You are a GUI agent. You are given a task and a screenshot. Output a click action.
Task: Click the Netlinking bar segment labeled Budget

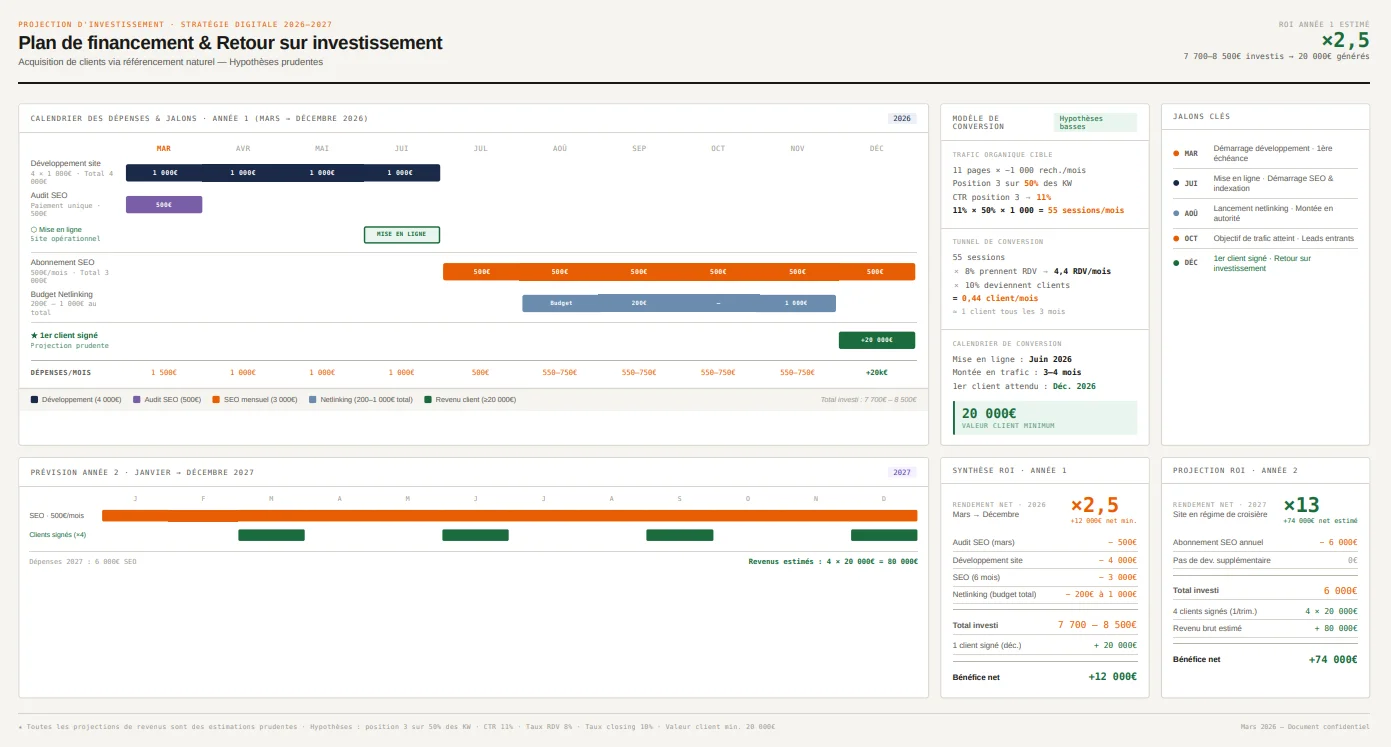[x=561, y=303]
